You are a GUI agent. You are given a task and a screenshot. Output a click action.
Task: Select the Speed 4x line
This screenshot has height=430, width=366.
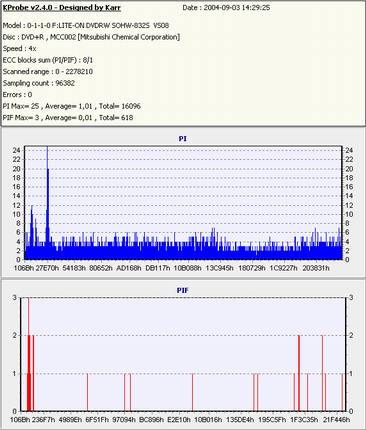(x=19, y=49)
